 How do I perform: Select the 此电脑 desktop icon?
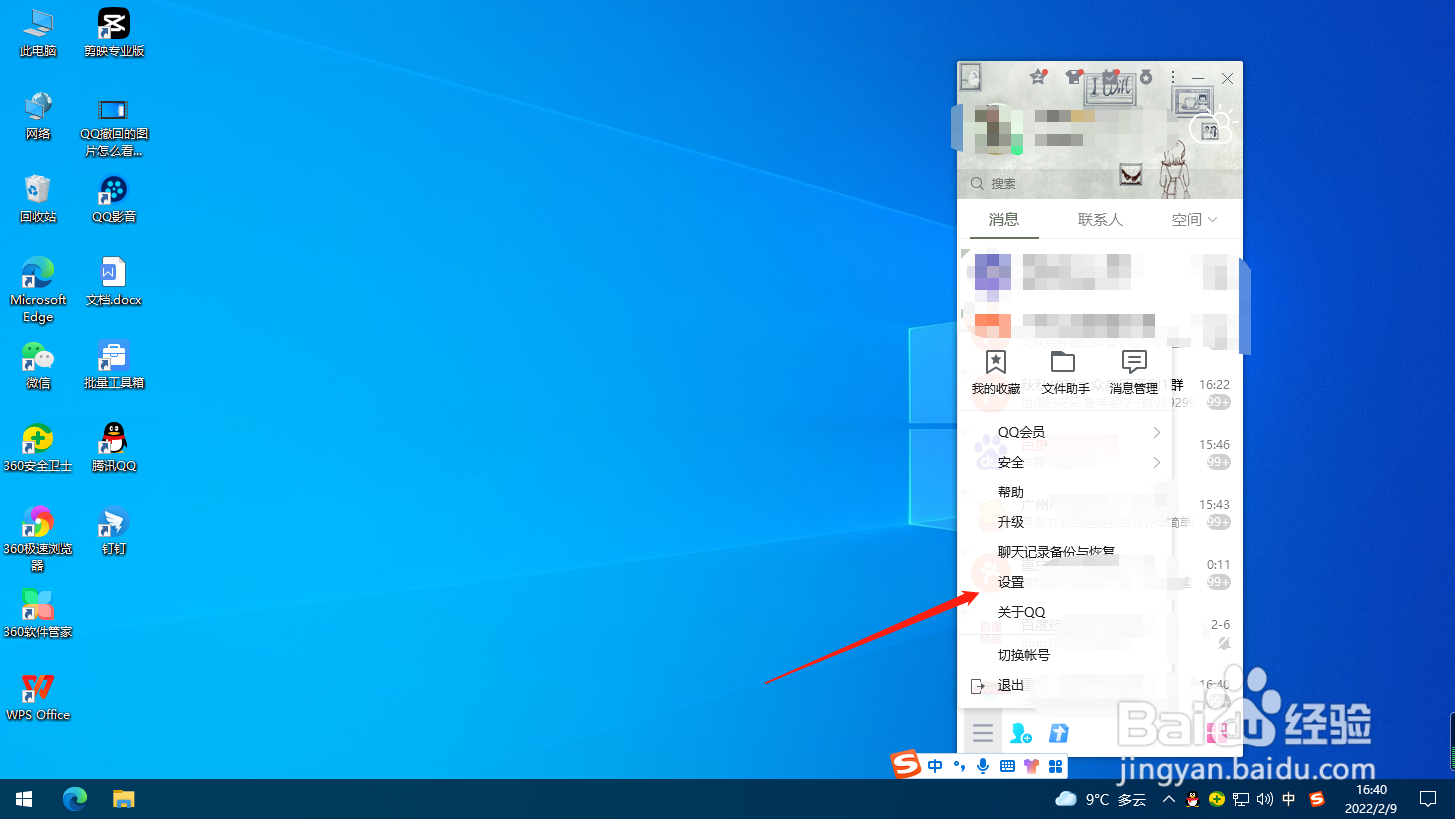[x=38, y=33]
